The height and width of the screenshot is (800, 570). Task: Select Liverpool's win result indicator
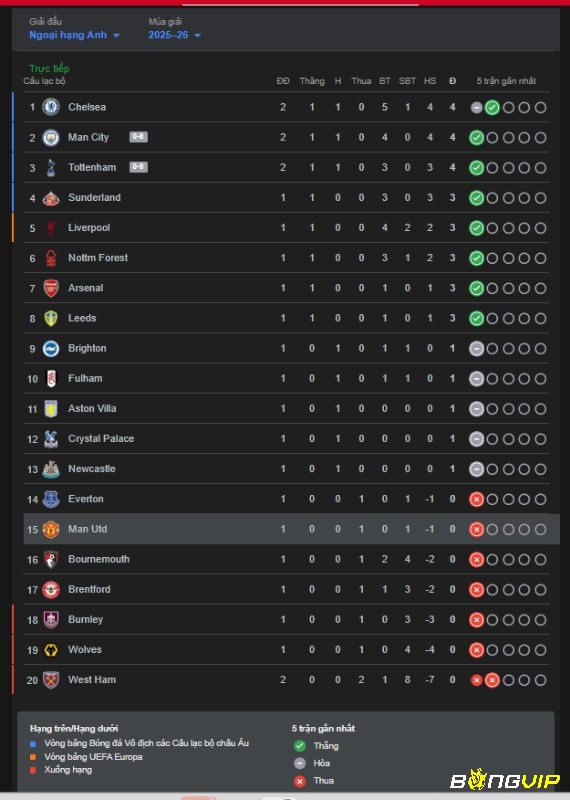coord(476,228)
